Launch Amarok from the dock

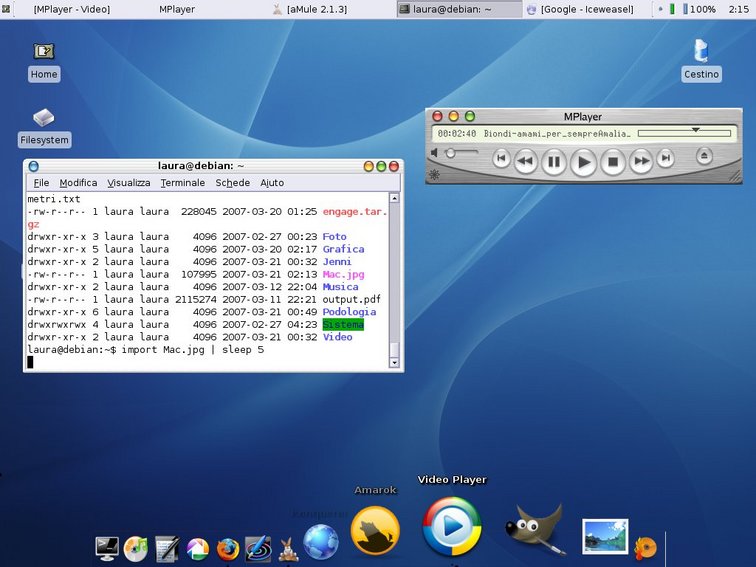375,531
